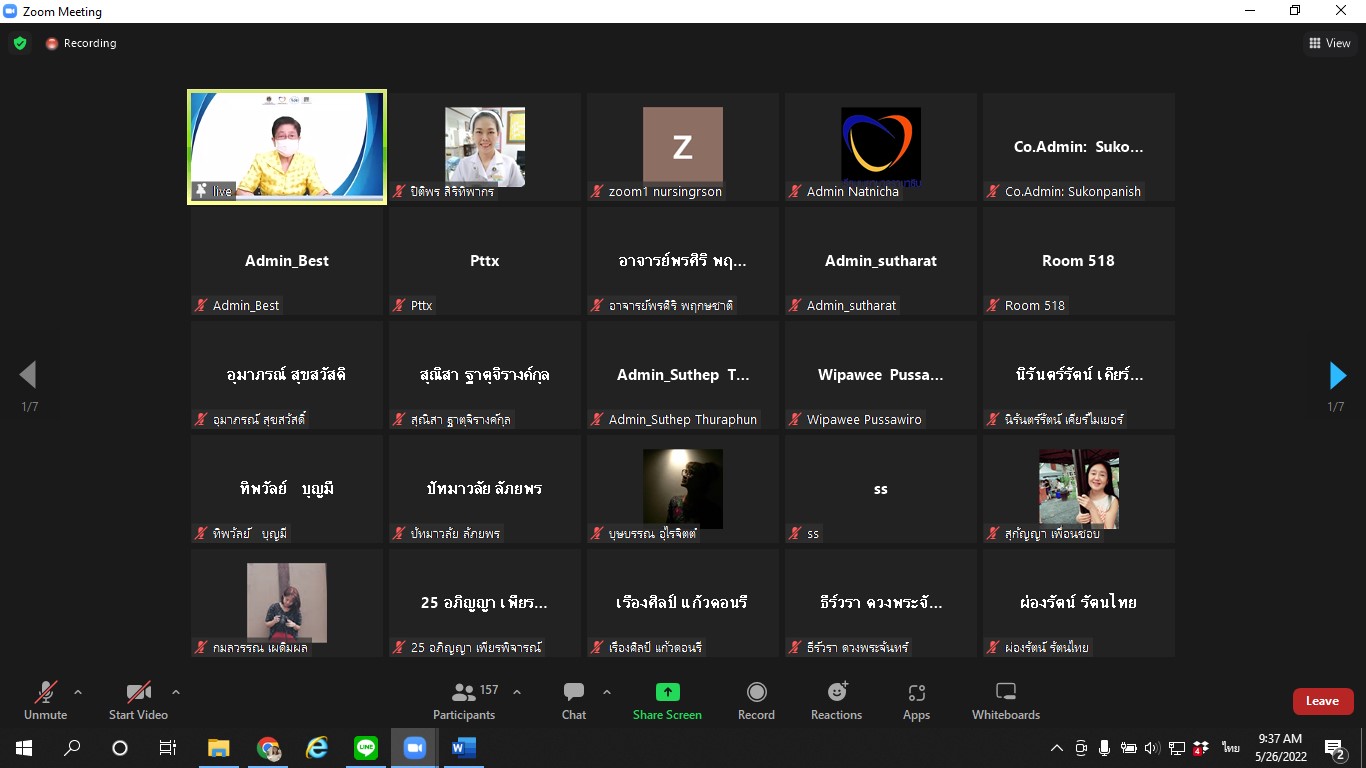Expand the arrow next to Participants
This screenshot has height=768, width=1366.
click(517, 692)
